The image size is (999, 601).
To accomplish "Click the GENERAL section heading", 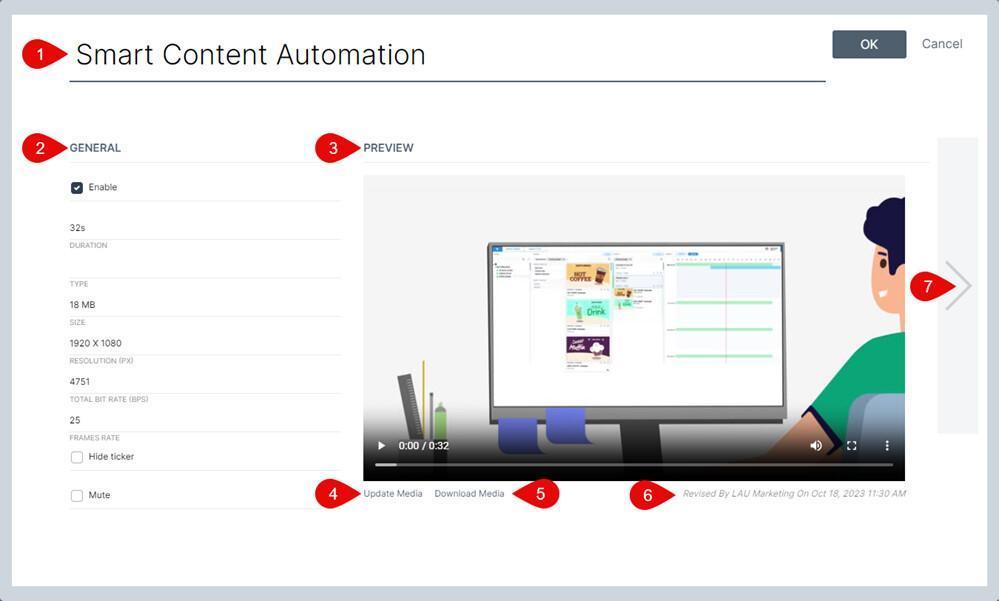I will click(95, 148).
